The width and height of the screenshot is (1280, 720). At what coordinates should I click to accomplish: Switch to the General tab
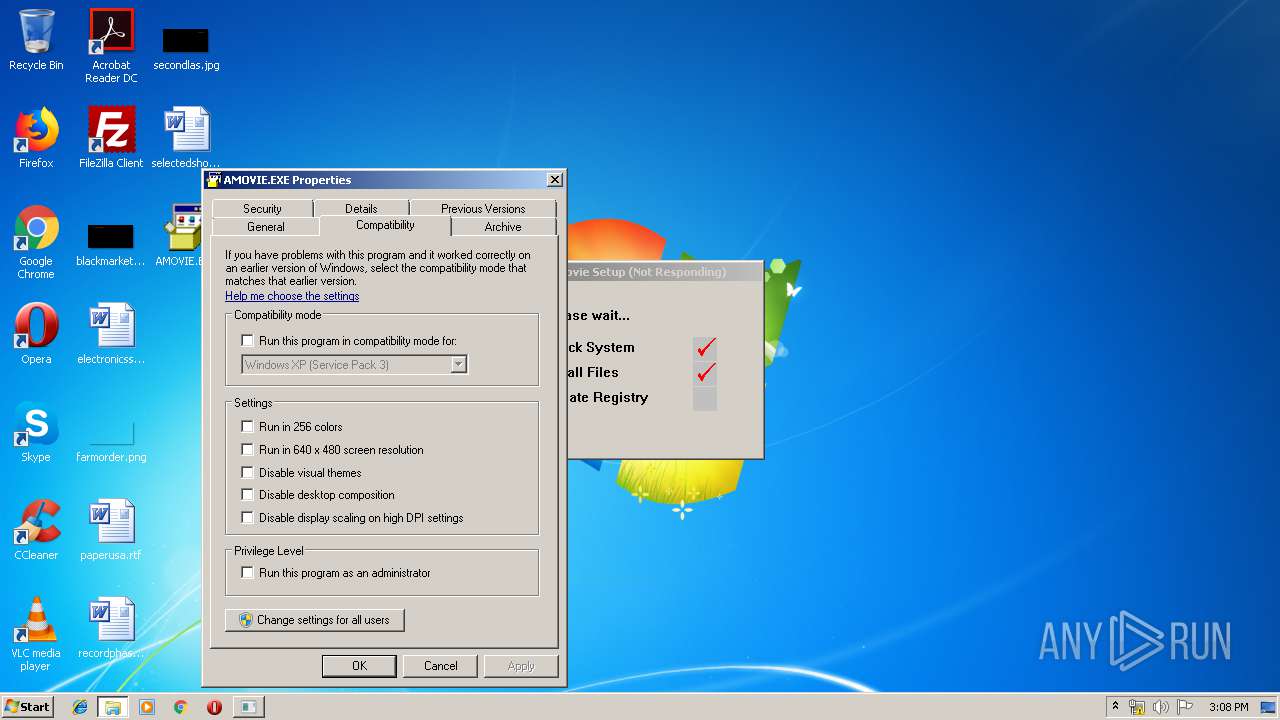pyautogui.click(x=266, y=227)
